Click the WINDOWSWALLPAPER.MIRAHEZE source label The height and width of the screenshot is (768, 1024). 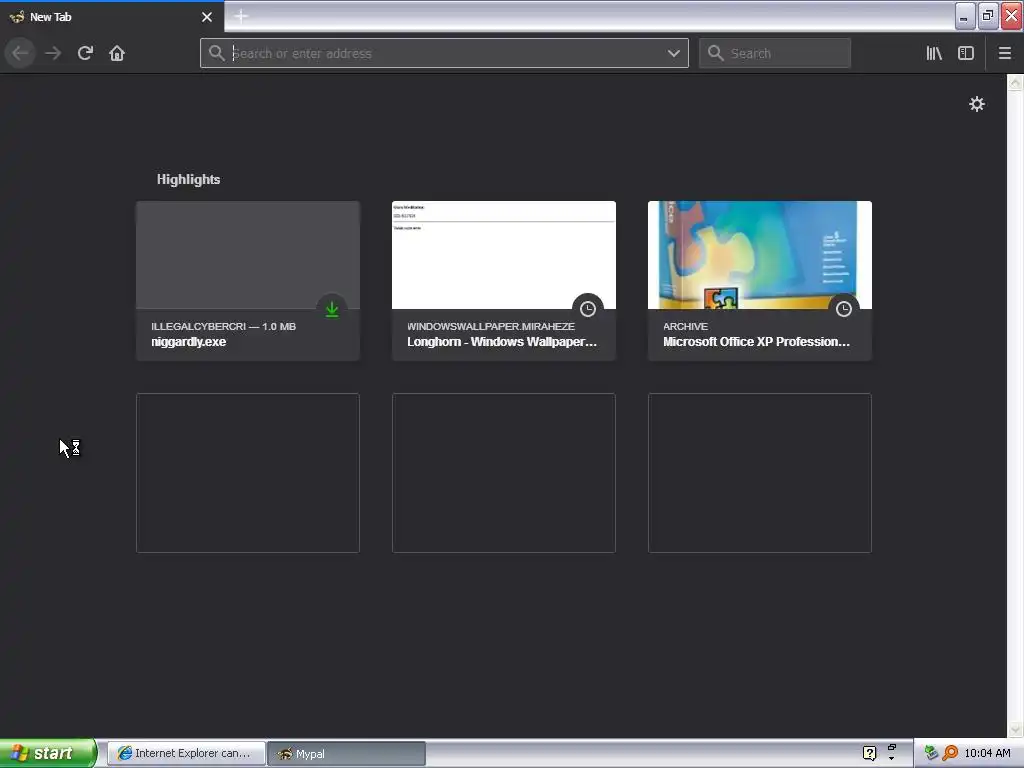[x=491, y=326]
